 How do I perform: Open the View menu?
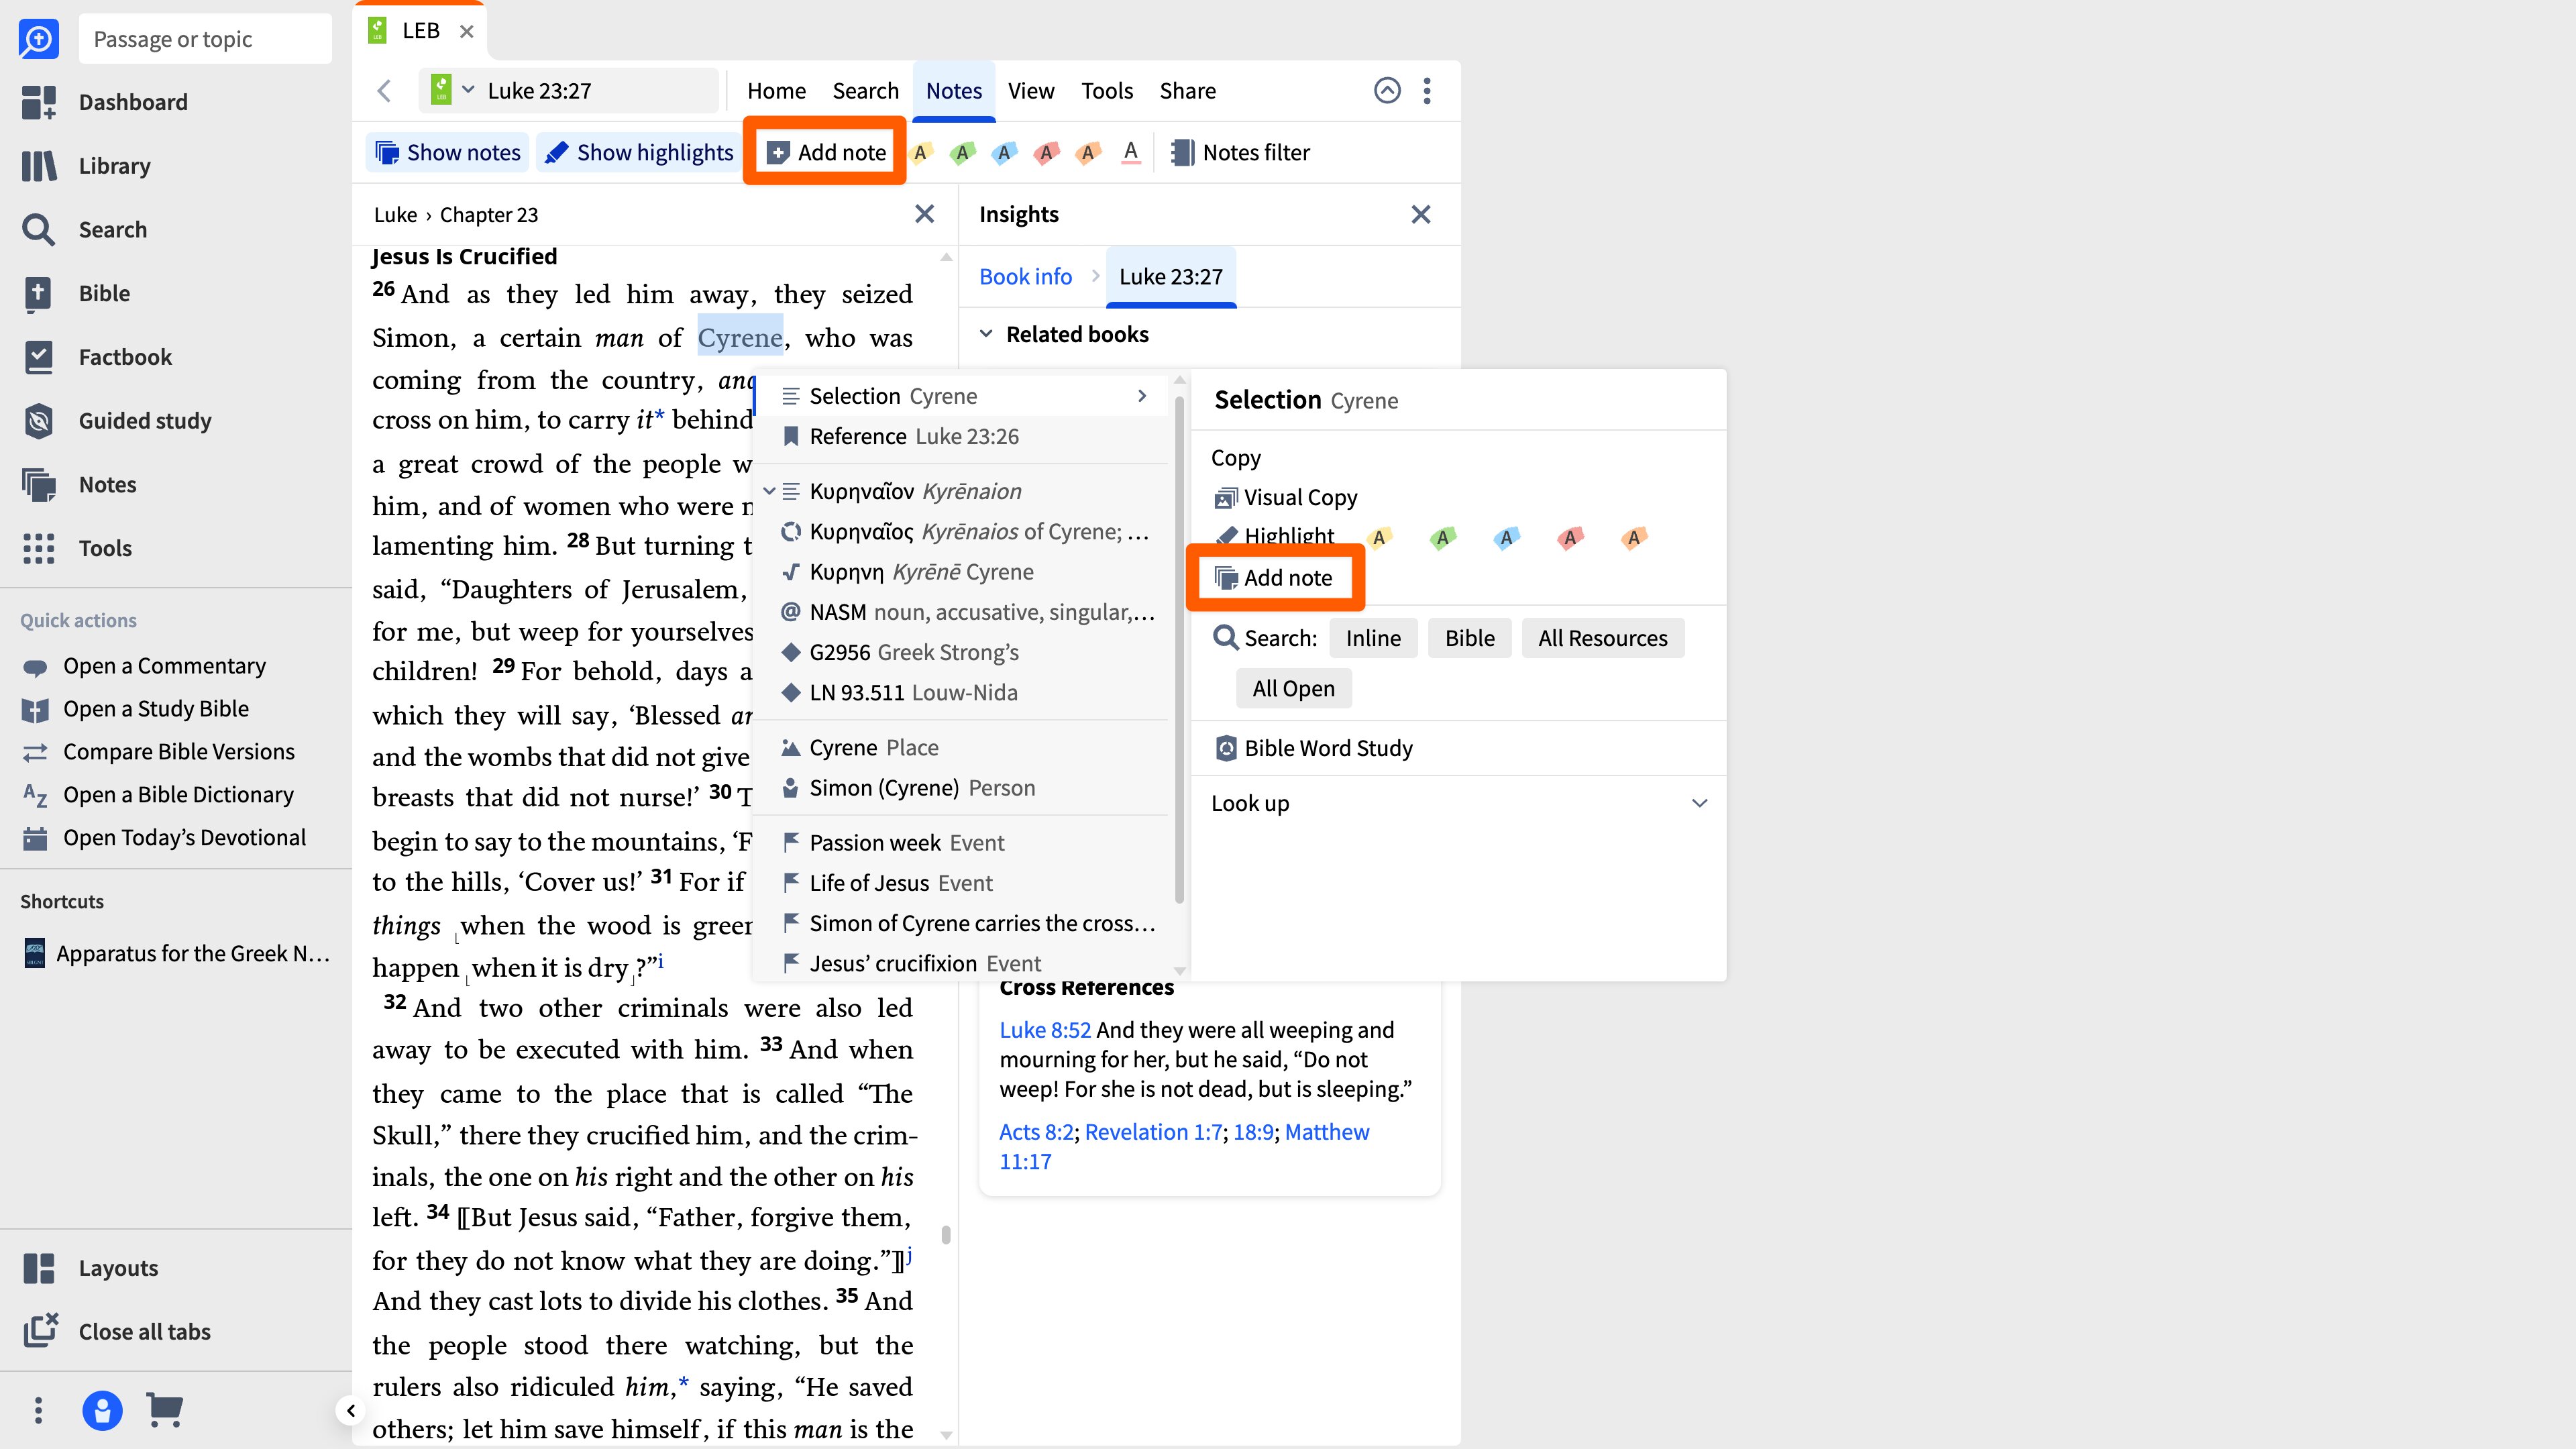[1030, 91]
